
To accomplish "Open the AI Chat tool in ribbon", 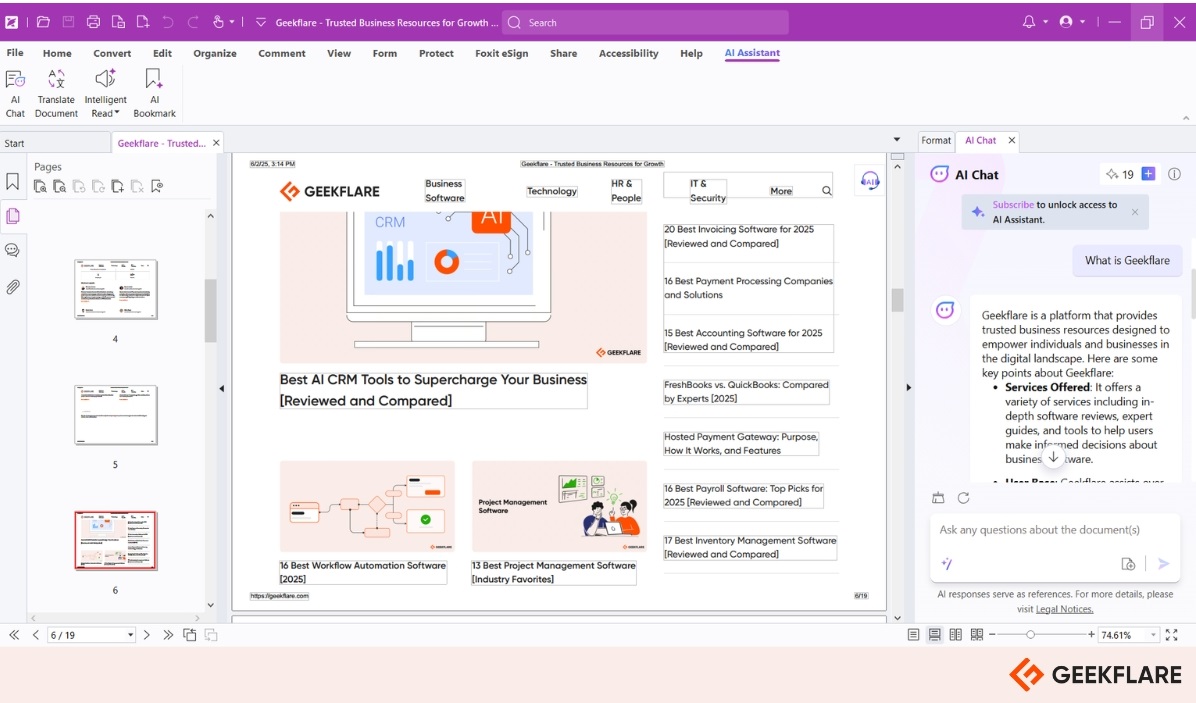I will coord(15,93).
